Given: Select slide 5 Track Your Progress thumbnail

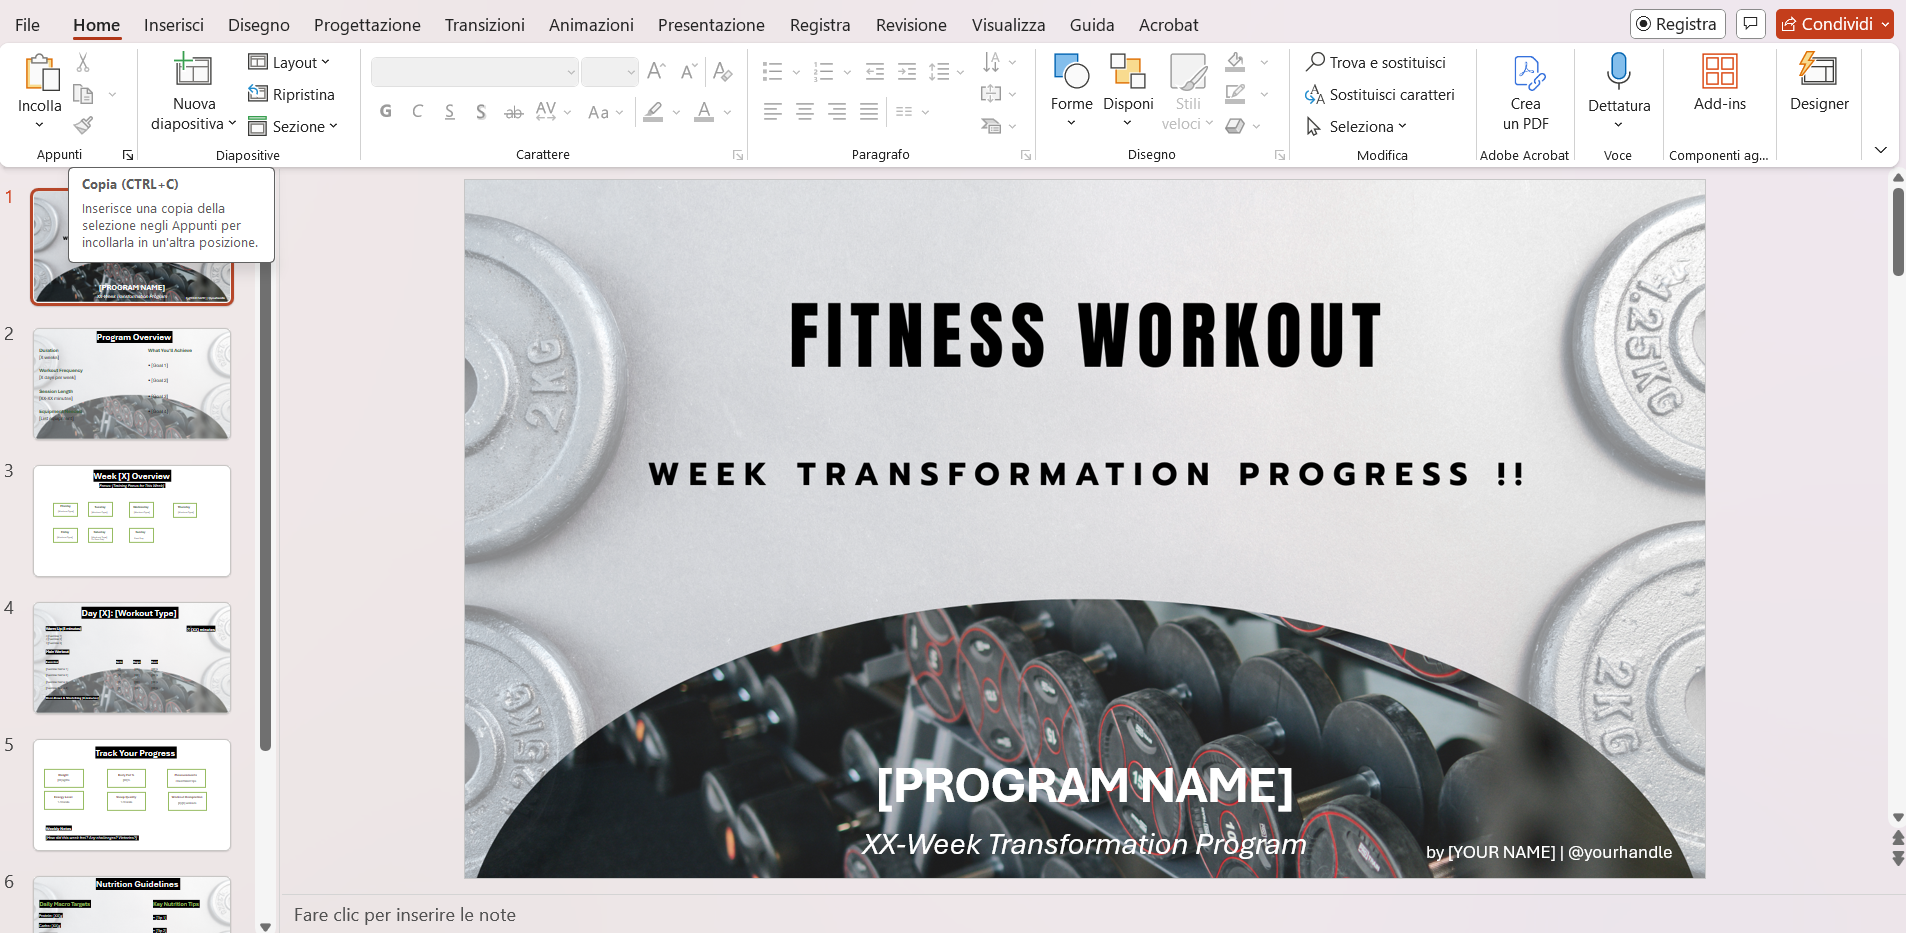Looking at the screenshot, I should [x=132, y=795].
